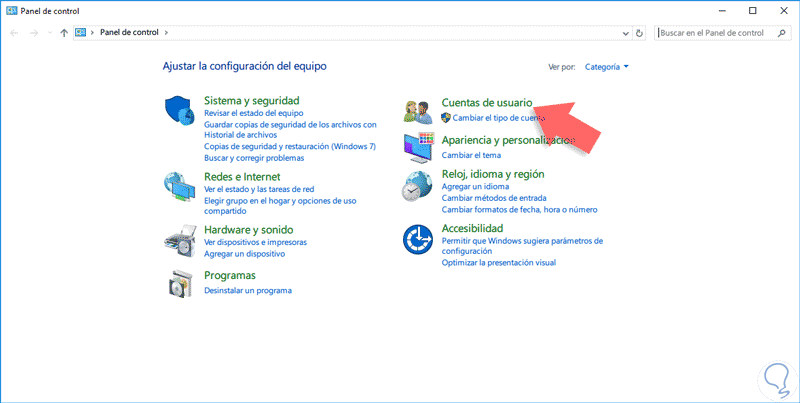
Task: Open the Apariencia y personalización monitor icon
Action: coord(418,147)
